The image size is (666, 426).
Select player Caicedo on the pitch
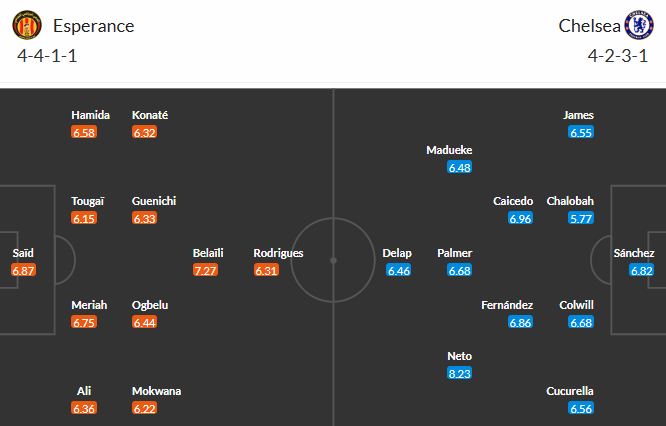[x=513, y=201]
